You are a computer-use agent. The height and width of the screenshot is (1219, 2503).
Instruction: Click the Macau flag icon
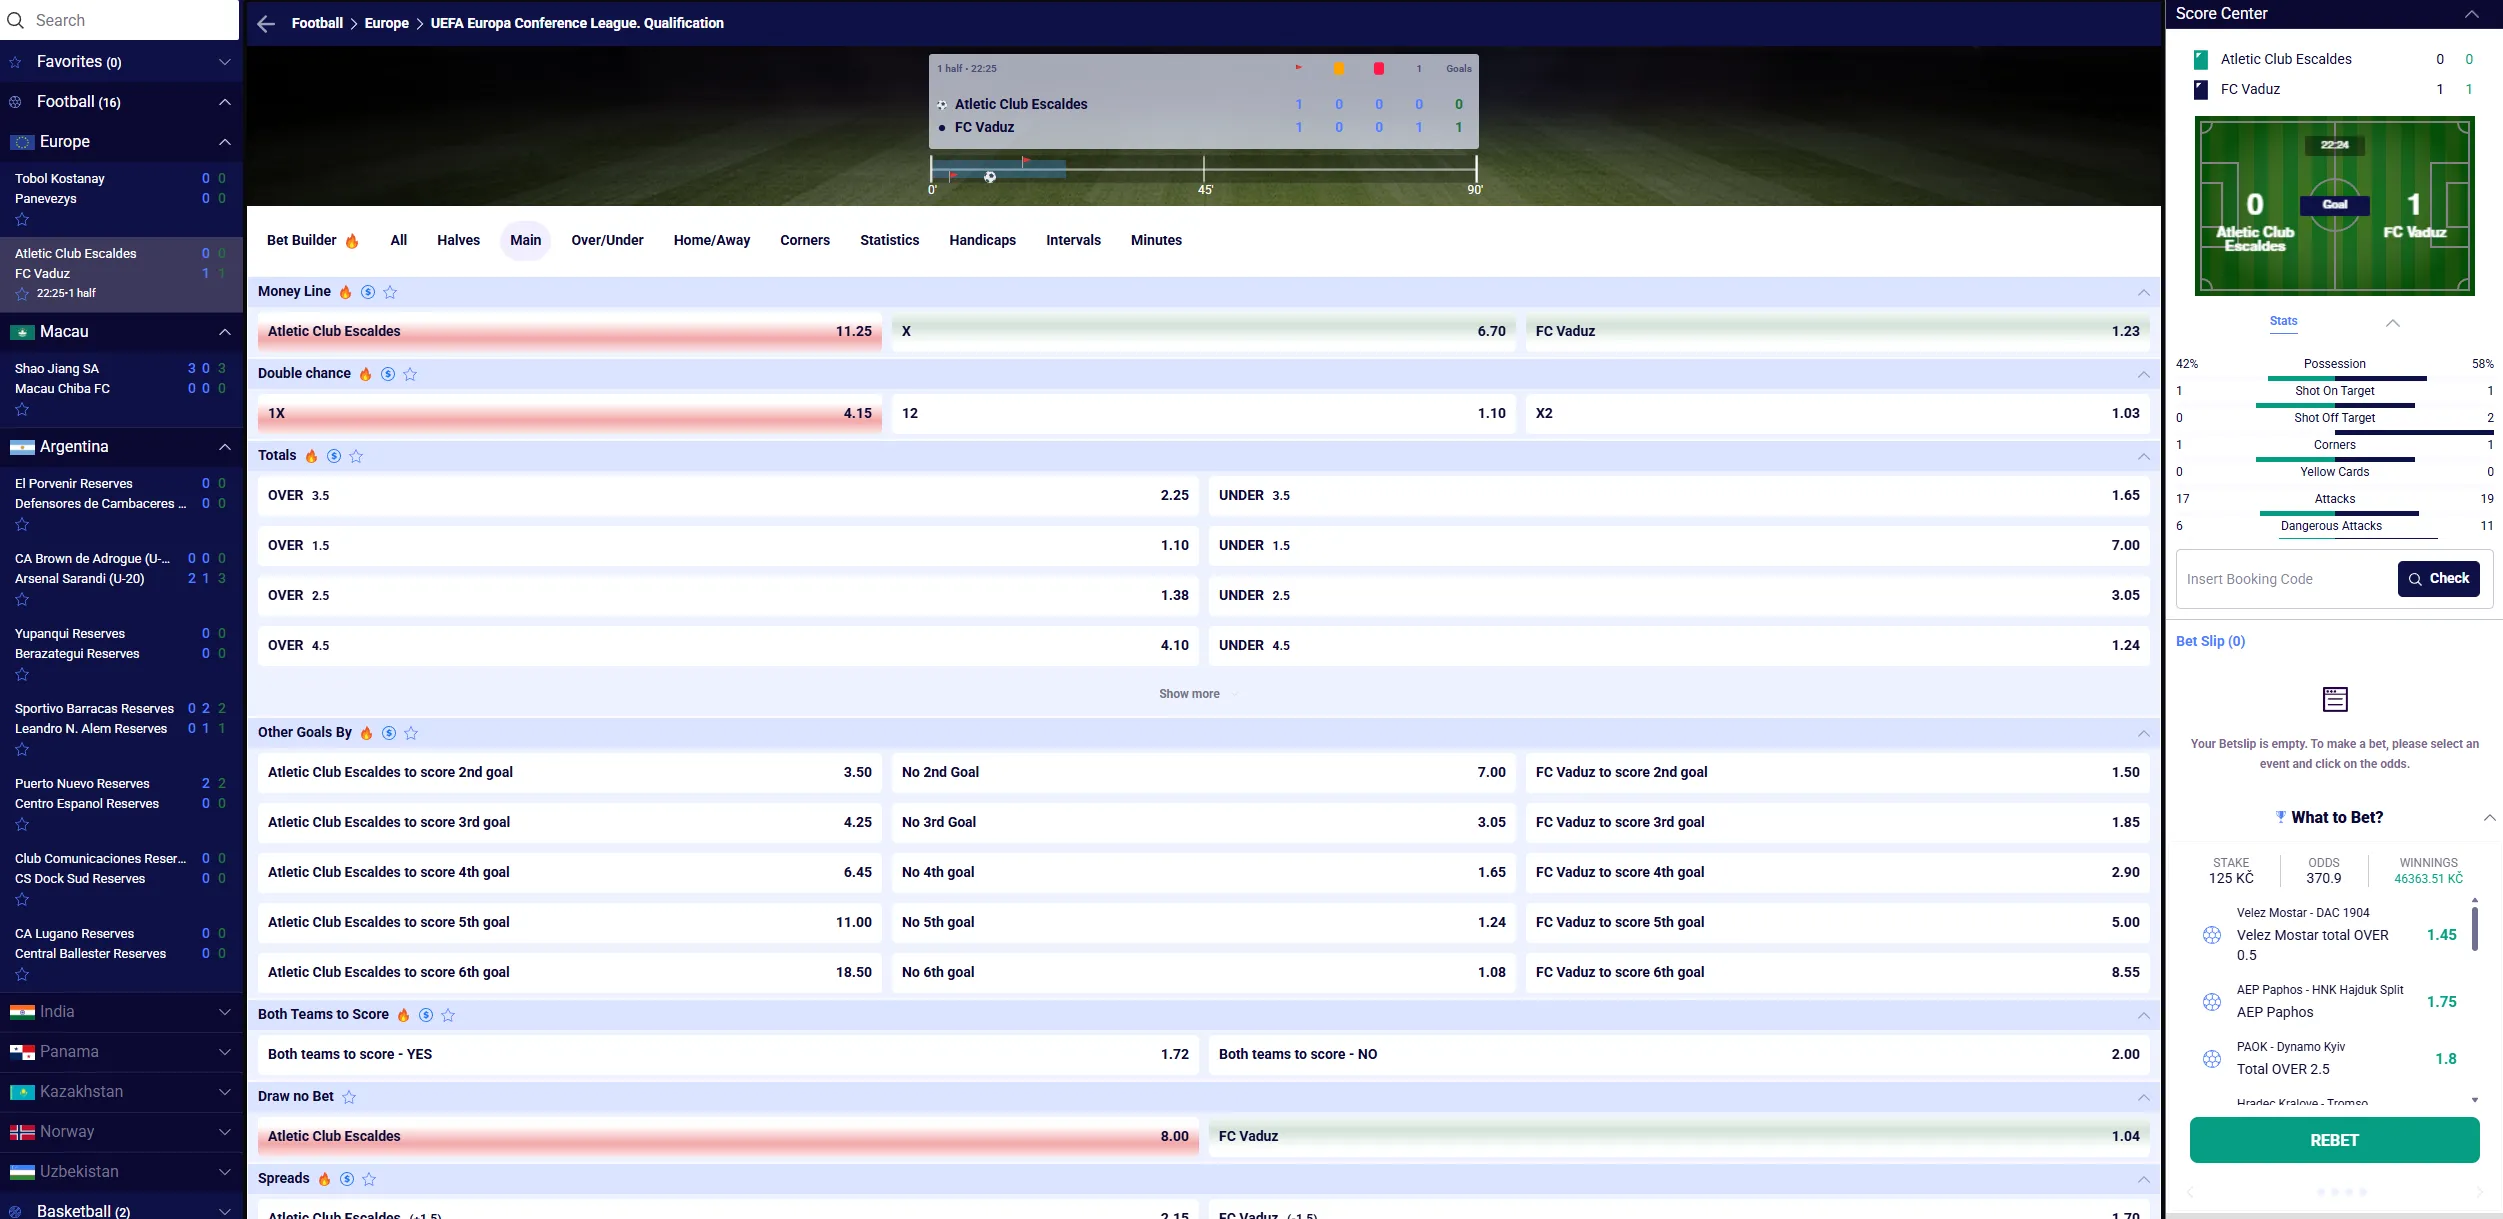coord(22,332)
